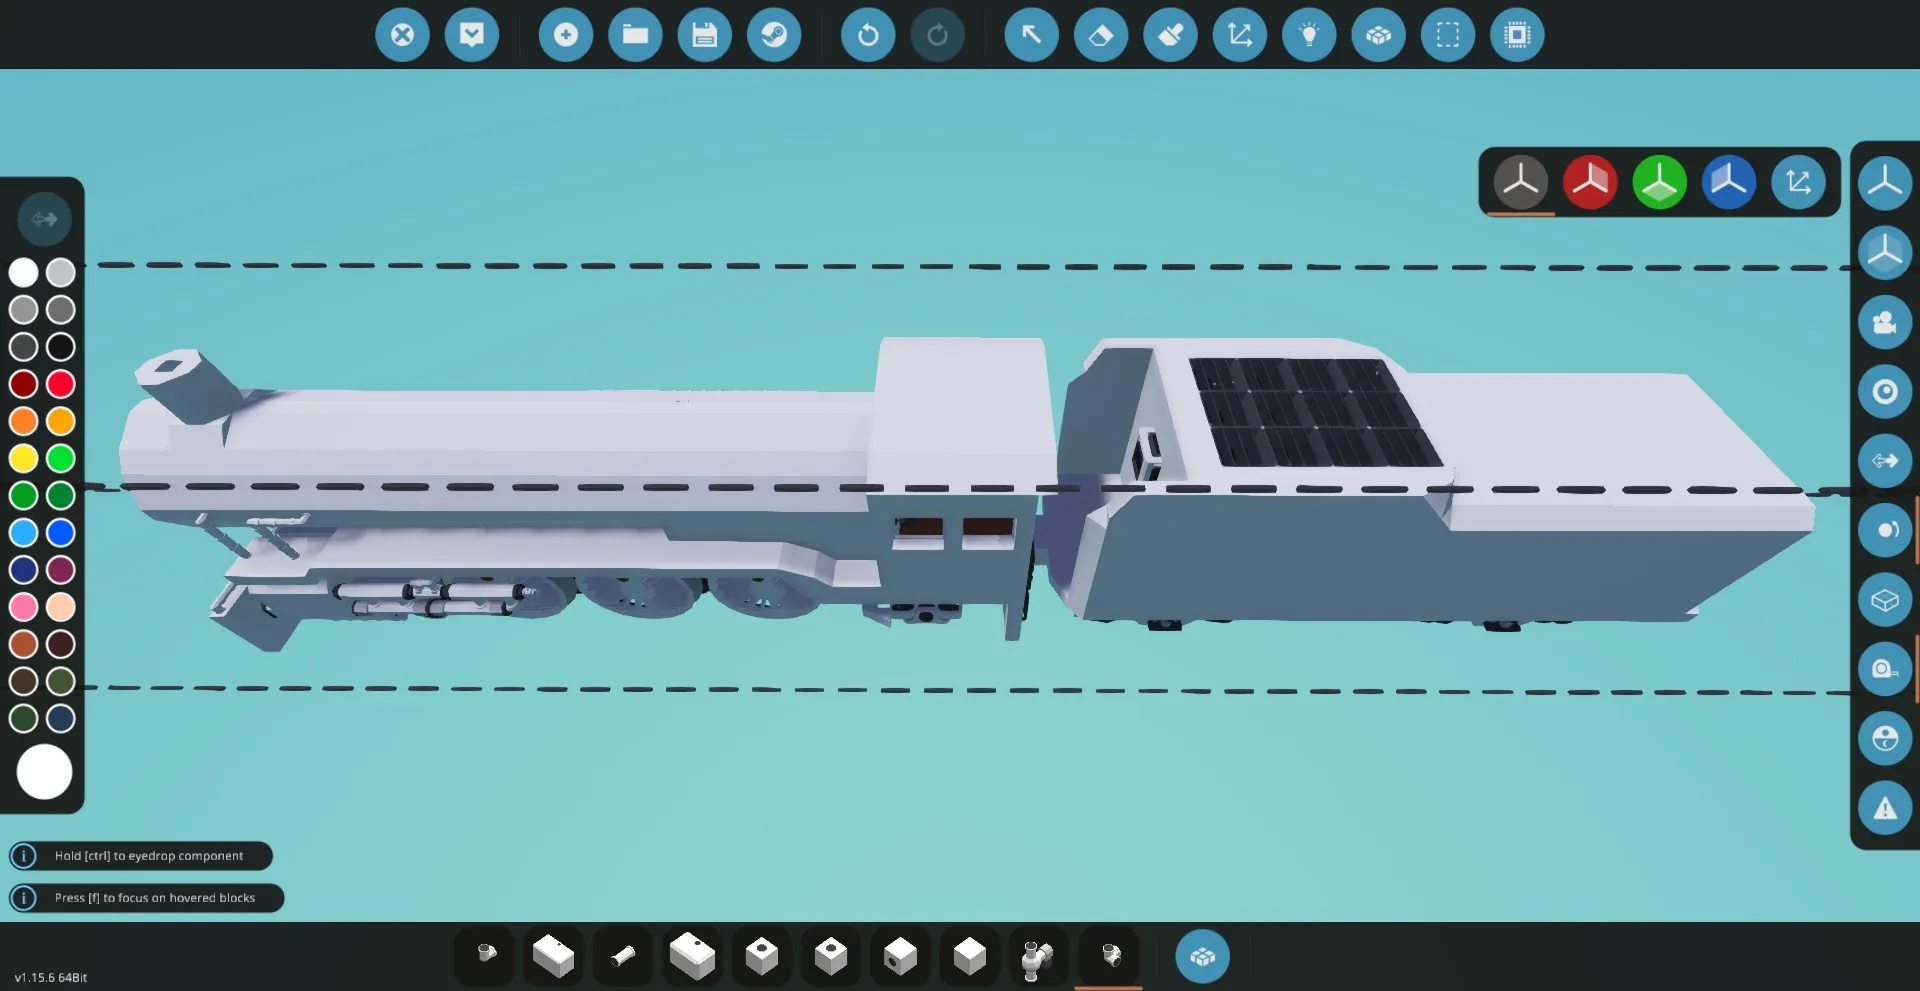Toggle red axis mirror mode

(x=1589, y=182)
